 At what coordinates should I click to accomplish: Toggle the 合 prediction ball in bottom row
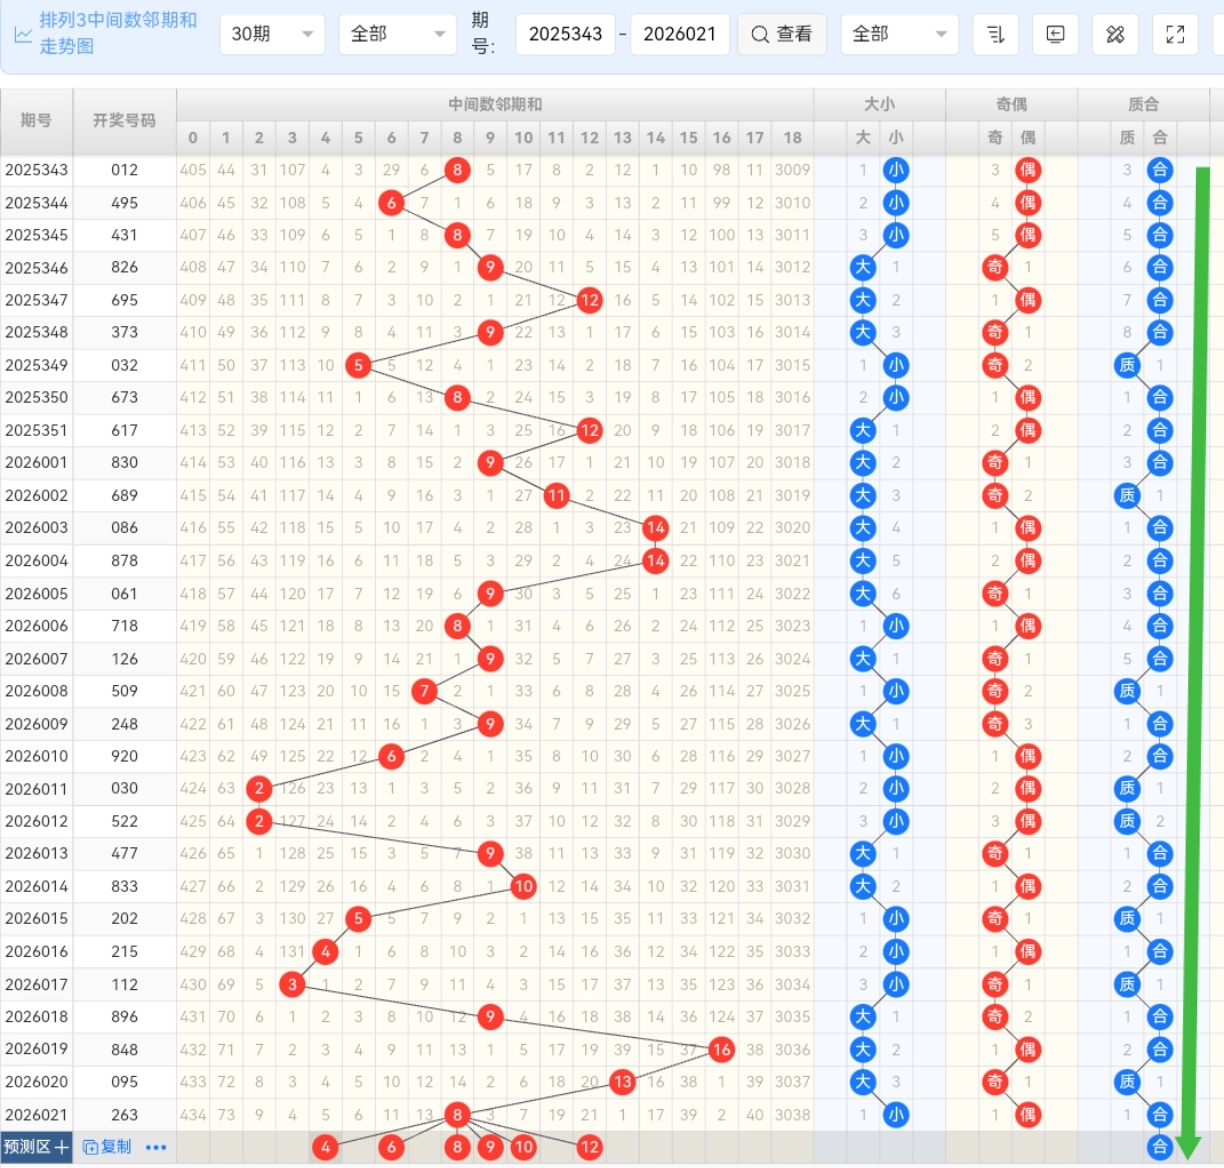(1159, 1147)
